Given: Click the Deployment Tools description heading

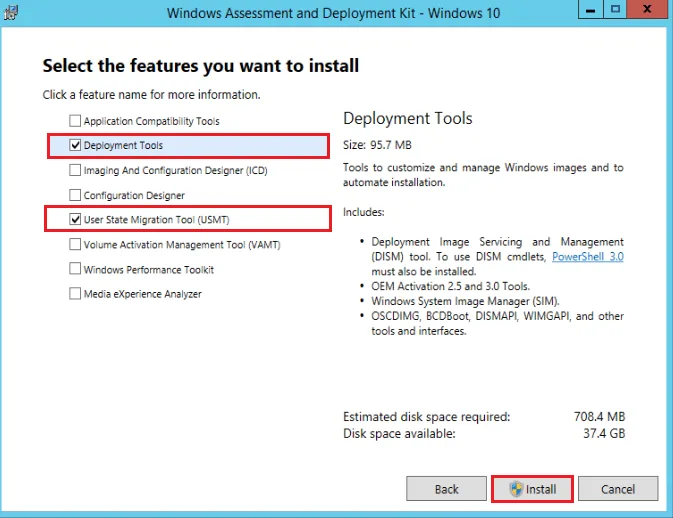Looking at the screenshot, I should pyautogui.click(x=408, y=118).
